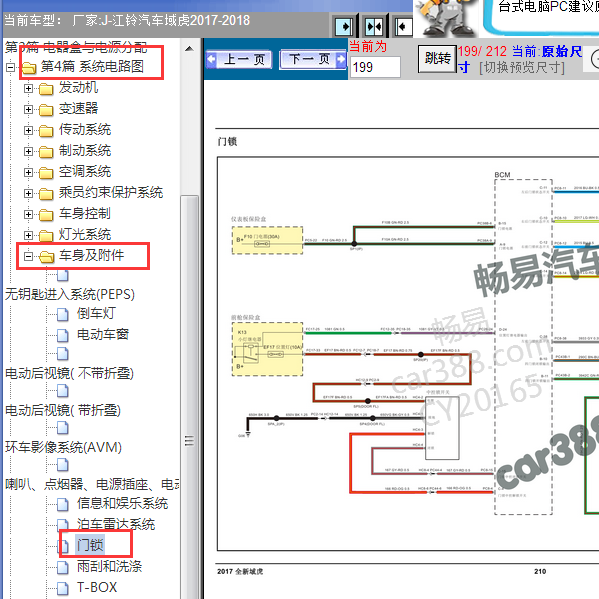Viewport: 599px width, 599px height.
Task: Click the 雨刮和洗涤 page icon
Action: coord(63,567)
